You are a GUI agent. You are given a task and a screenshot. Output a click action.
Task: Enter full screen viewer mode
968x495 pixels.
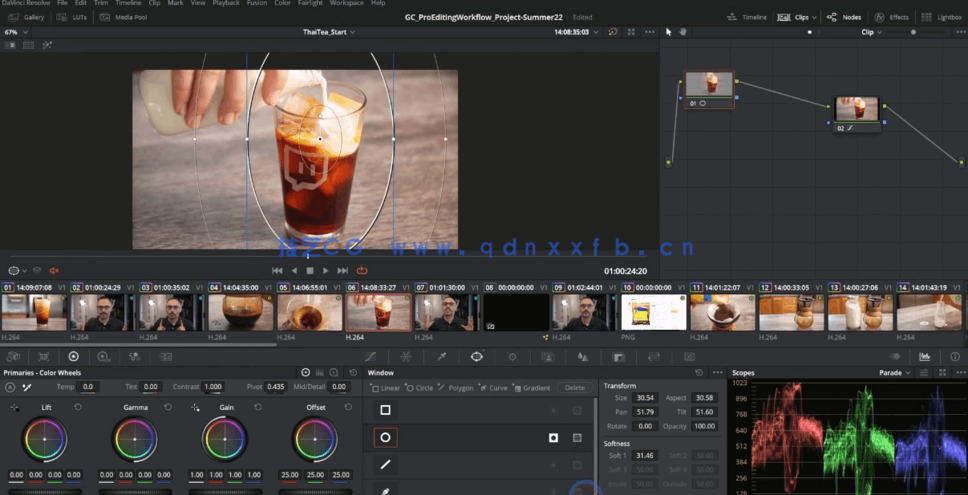point(631,32)
